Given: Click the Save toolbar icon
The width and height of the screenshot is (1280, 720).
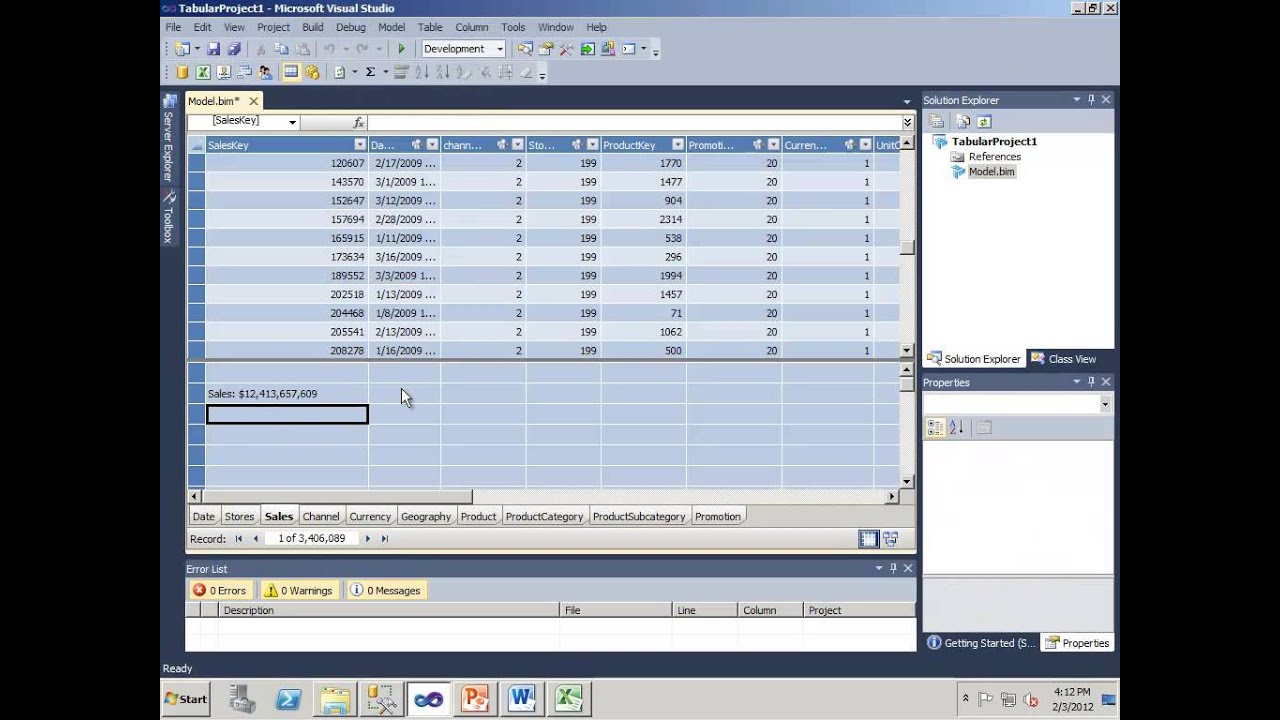Looking at the screenshot, I should 213,49.
